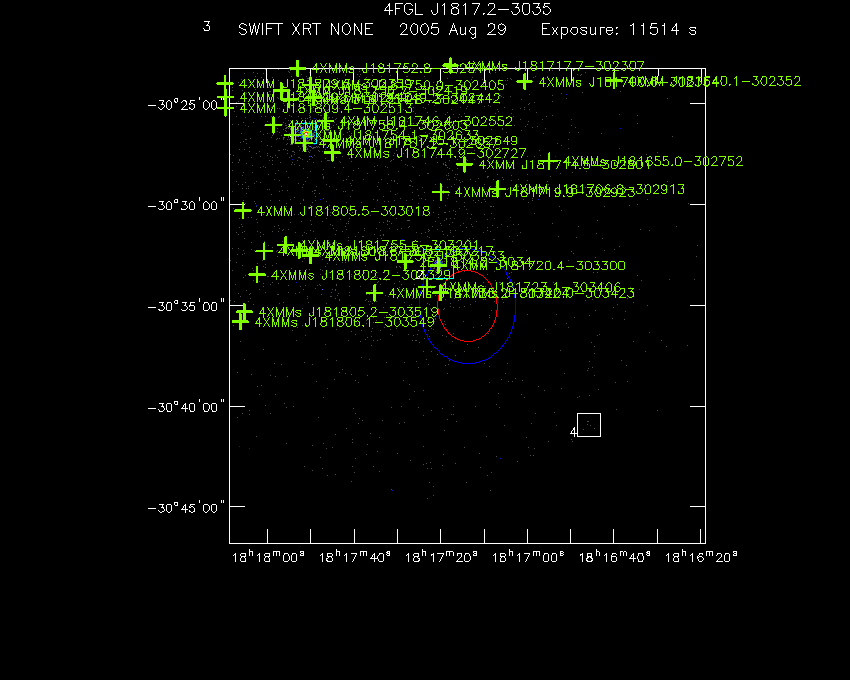This screenshot has width=850, height=680.
Task: Click the cross marker for 4XMM J181805.5-303018
Action: (243, 210)
